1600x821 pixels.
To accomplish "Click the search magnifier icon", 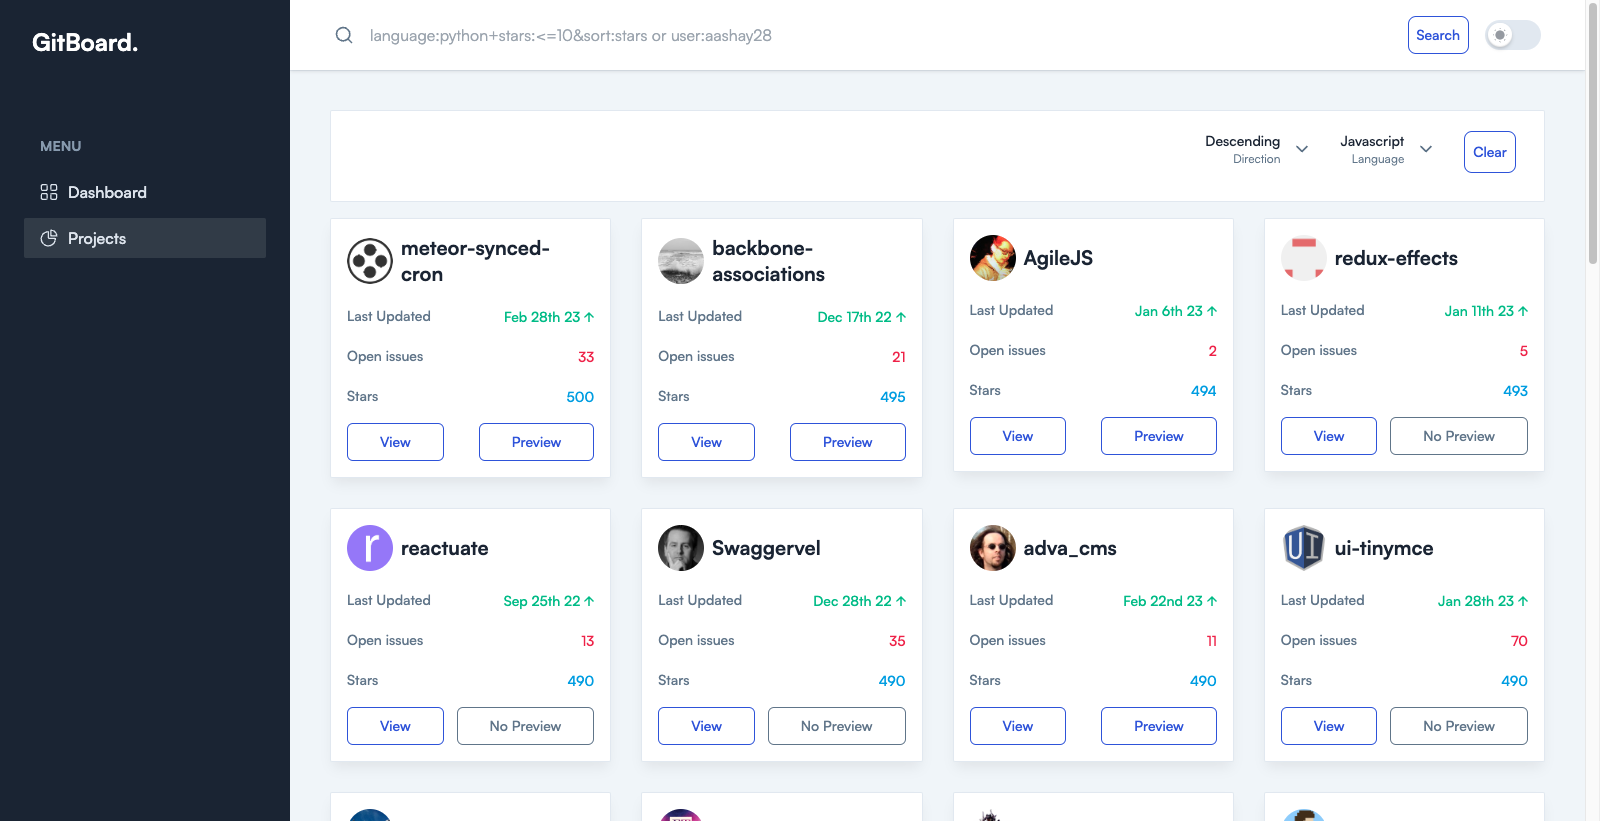I will coord(344,36).
